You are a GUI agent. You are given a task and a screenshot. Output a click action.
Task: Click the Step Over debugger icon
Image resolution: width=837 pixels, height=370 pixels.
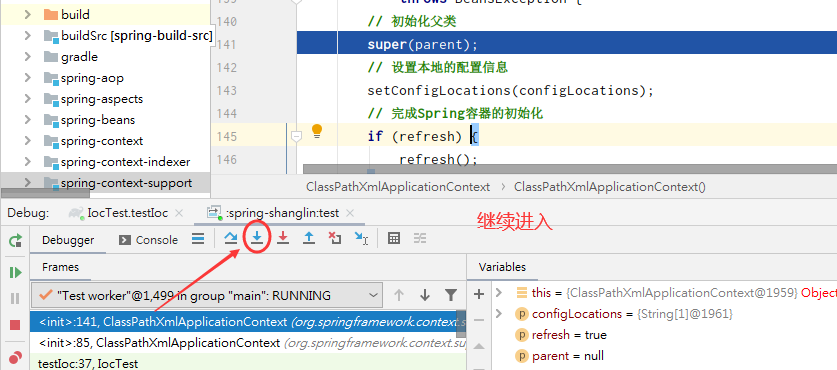click(231, 238)
